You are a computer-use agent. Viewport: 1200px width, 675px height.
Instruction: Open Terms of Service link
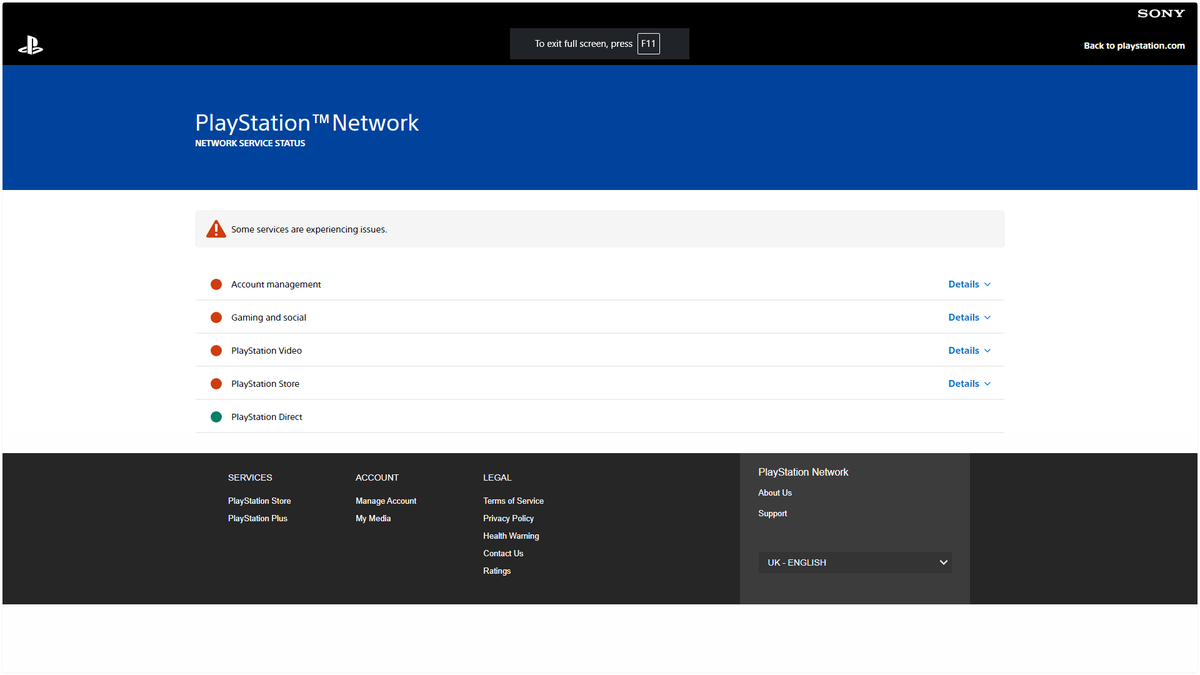513,501
